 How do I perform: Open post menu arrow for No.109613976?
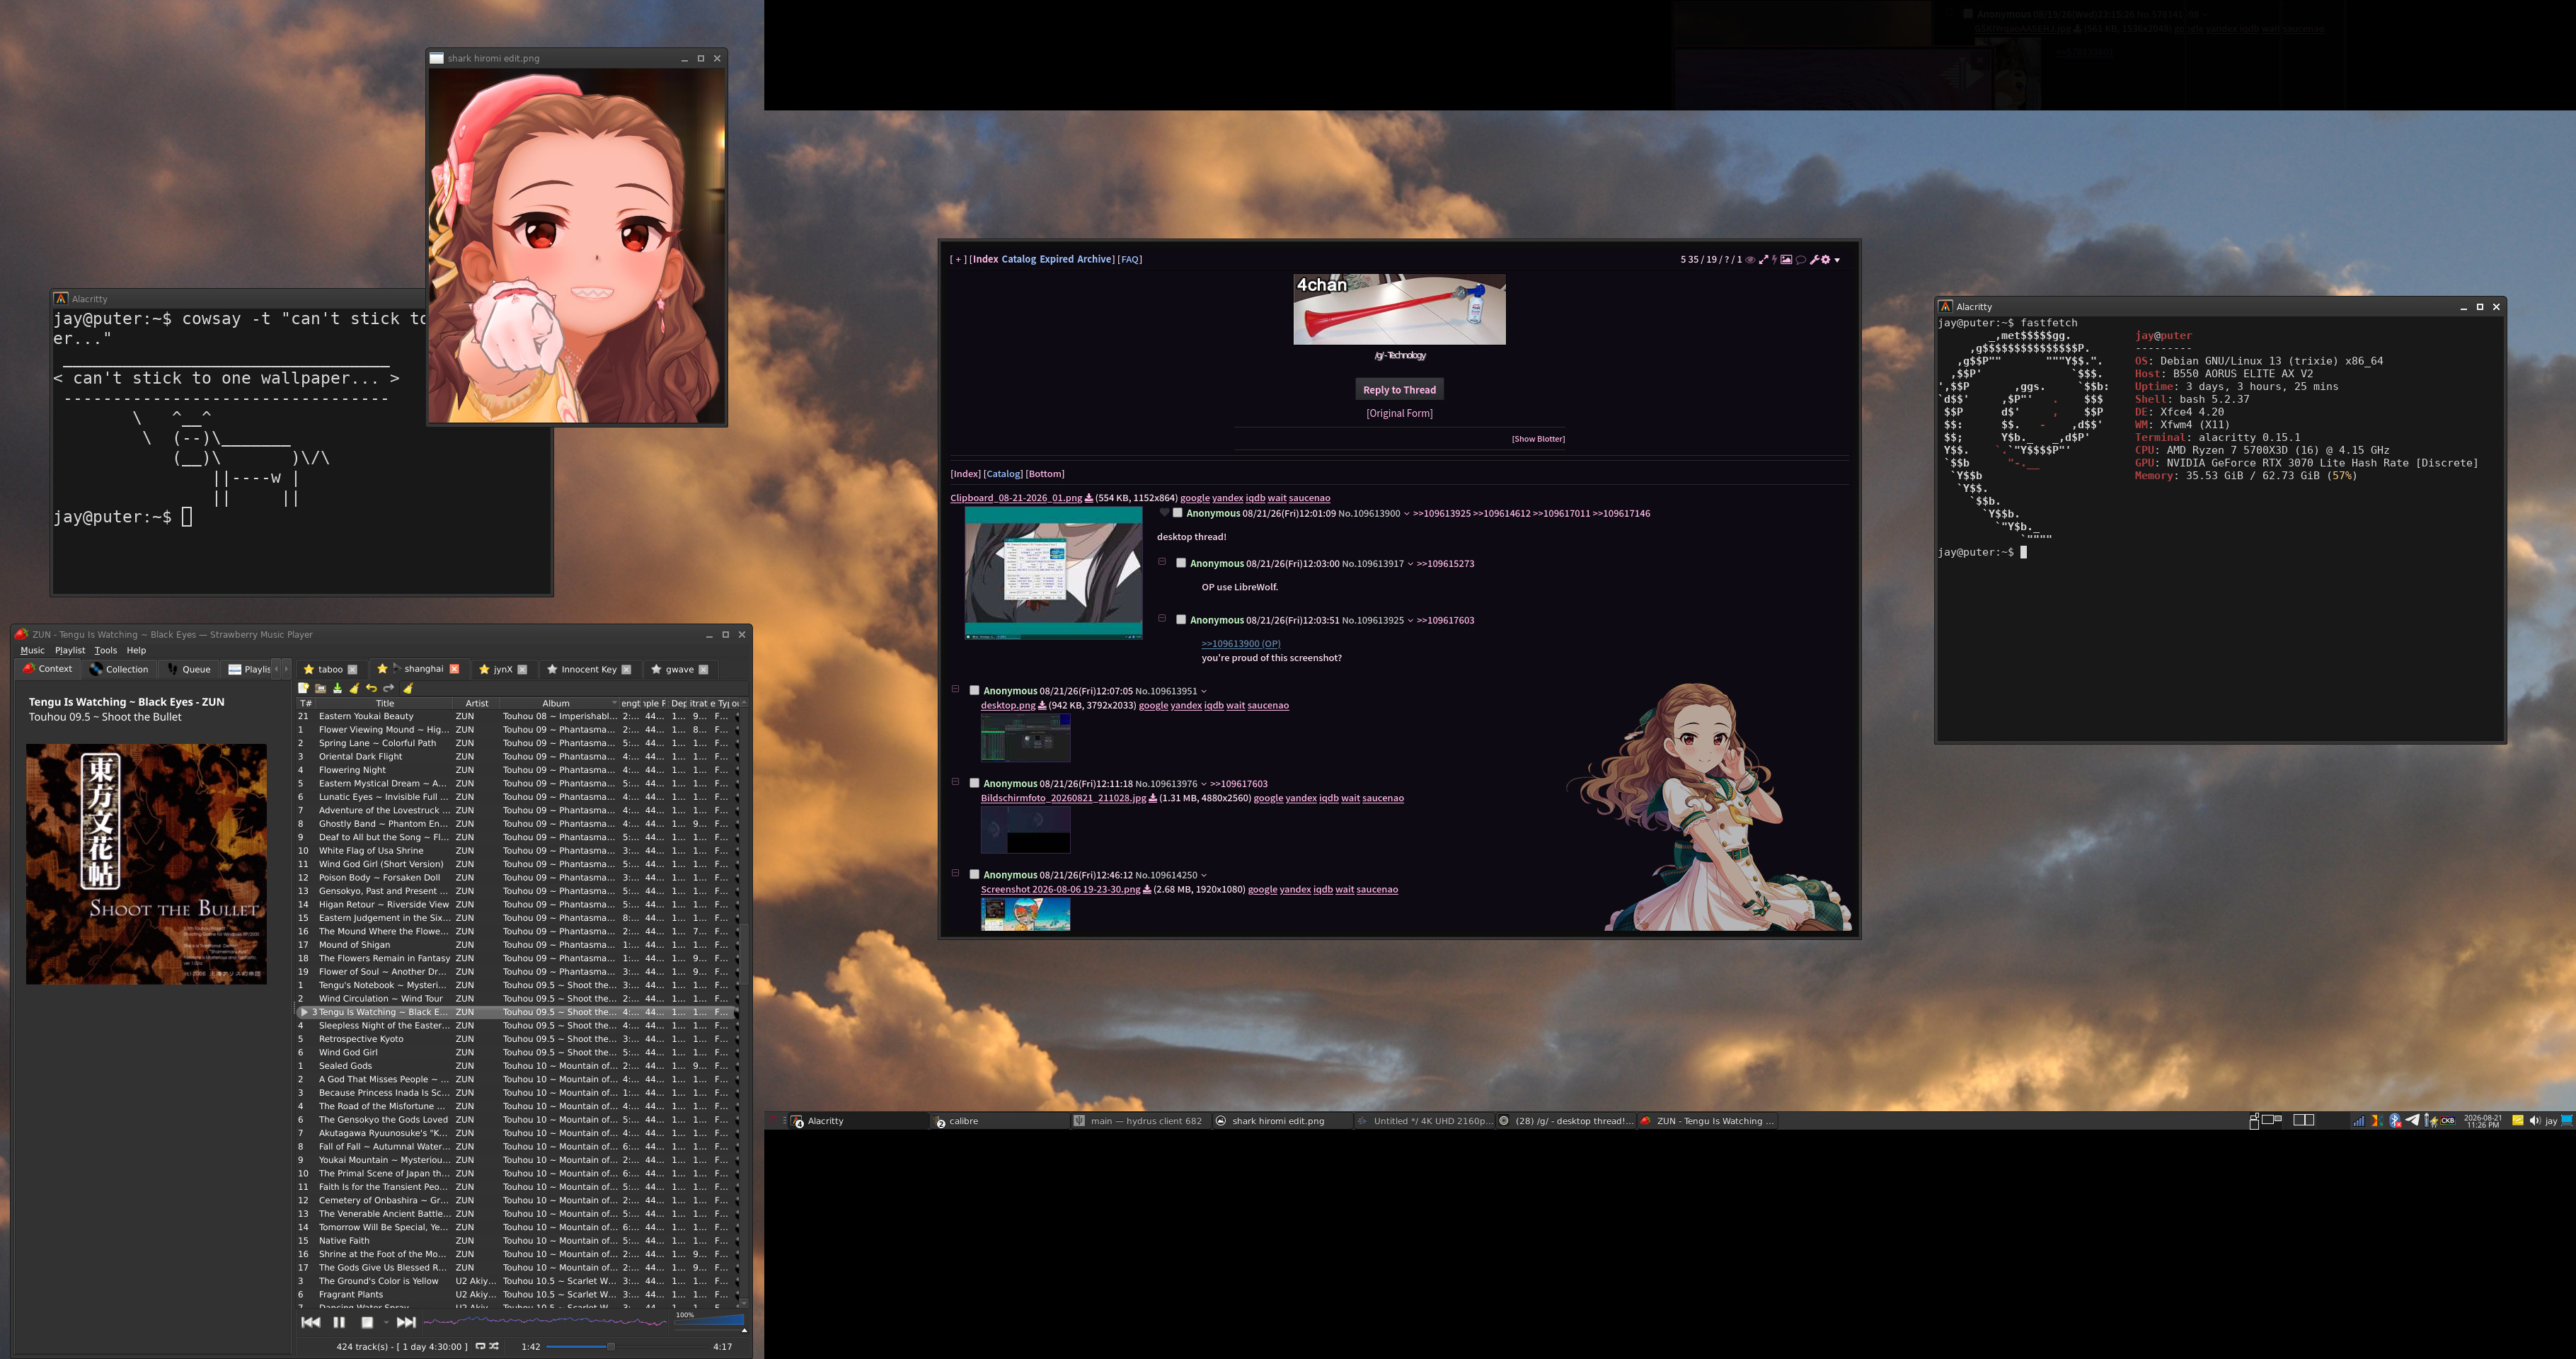[1204, 784]
